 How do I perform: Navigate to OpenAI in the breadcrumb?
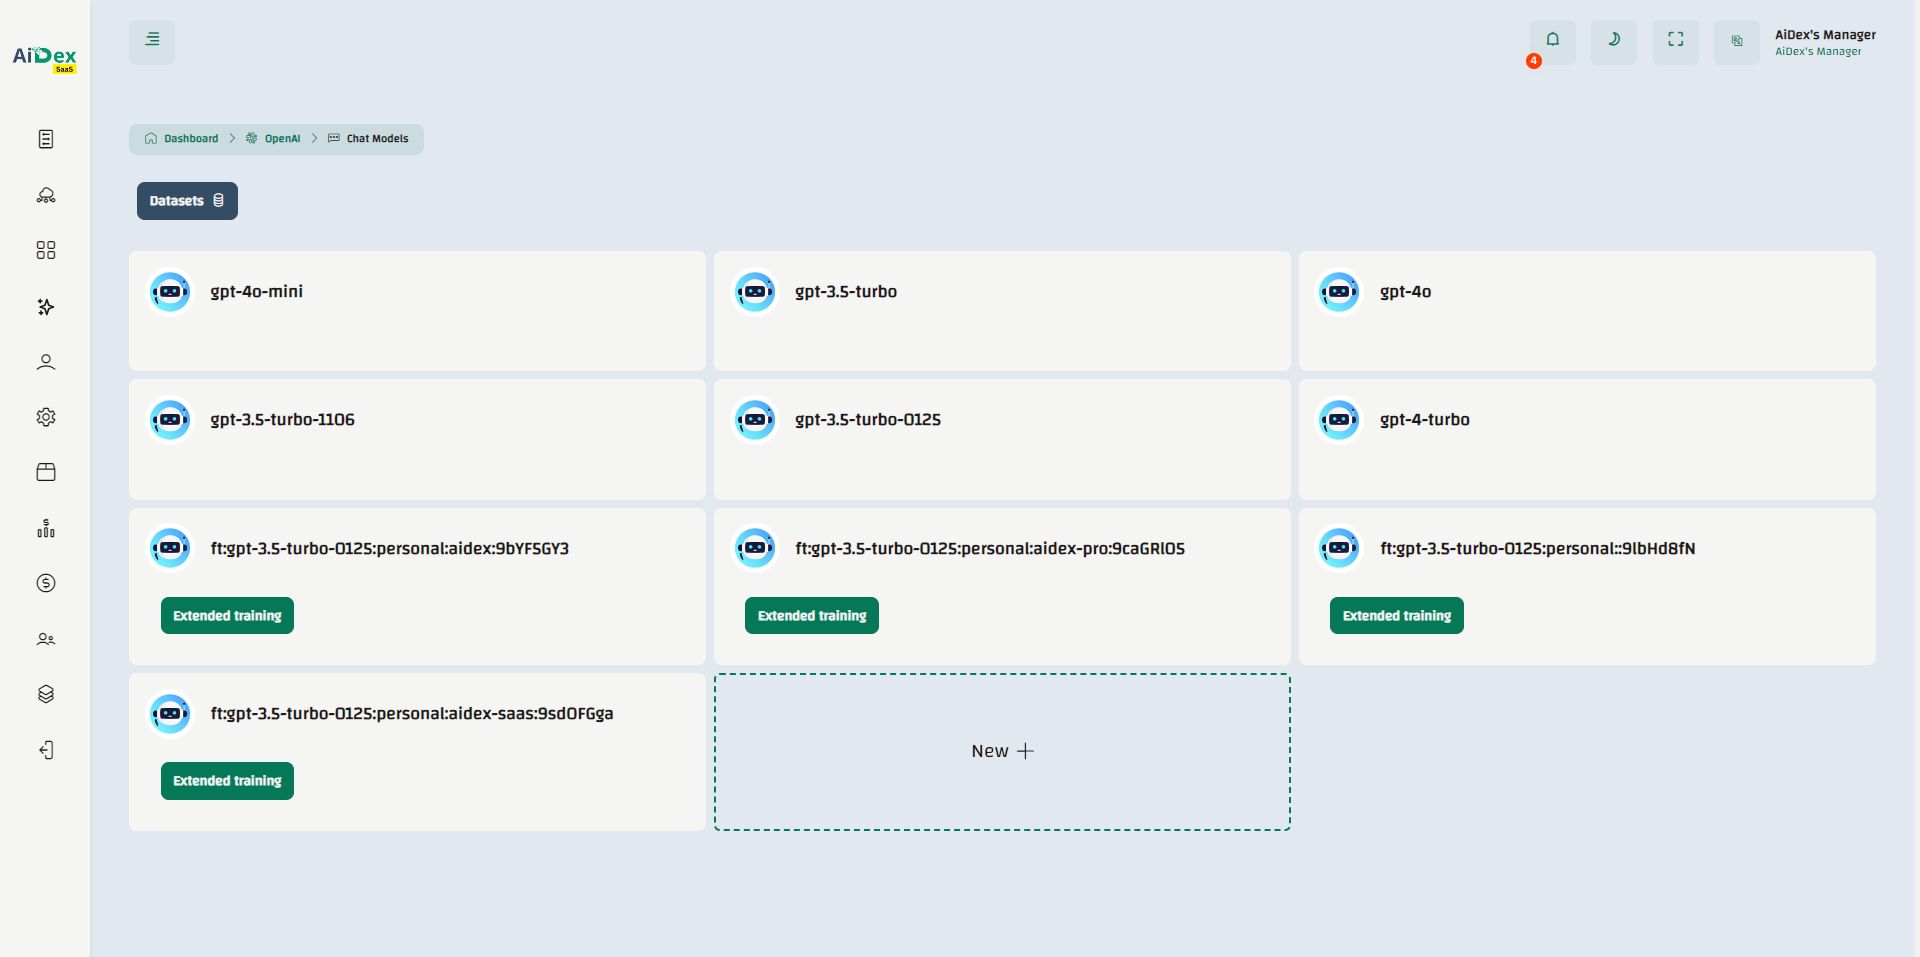273,139
